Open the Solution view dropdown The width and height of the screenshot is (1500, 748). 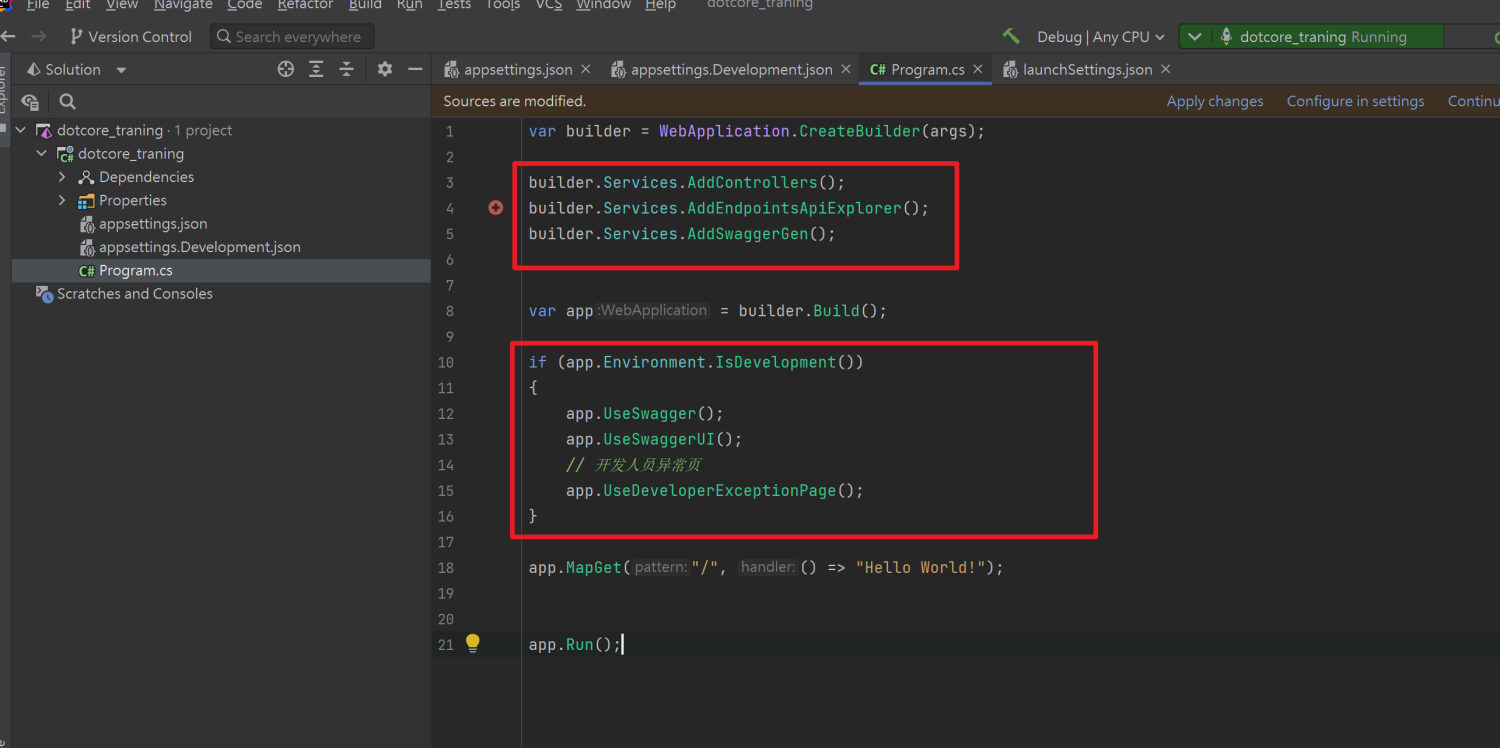click(121, 70)
